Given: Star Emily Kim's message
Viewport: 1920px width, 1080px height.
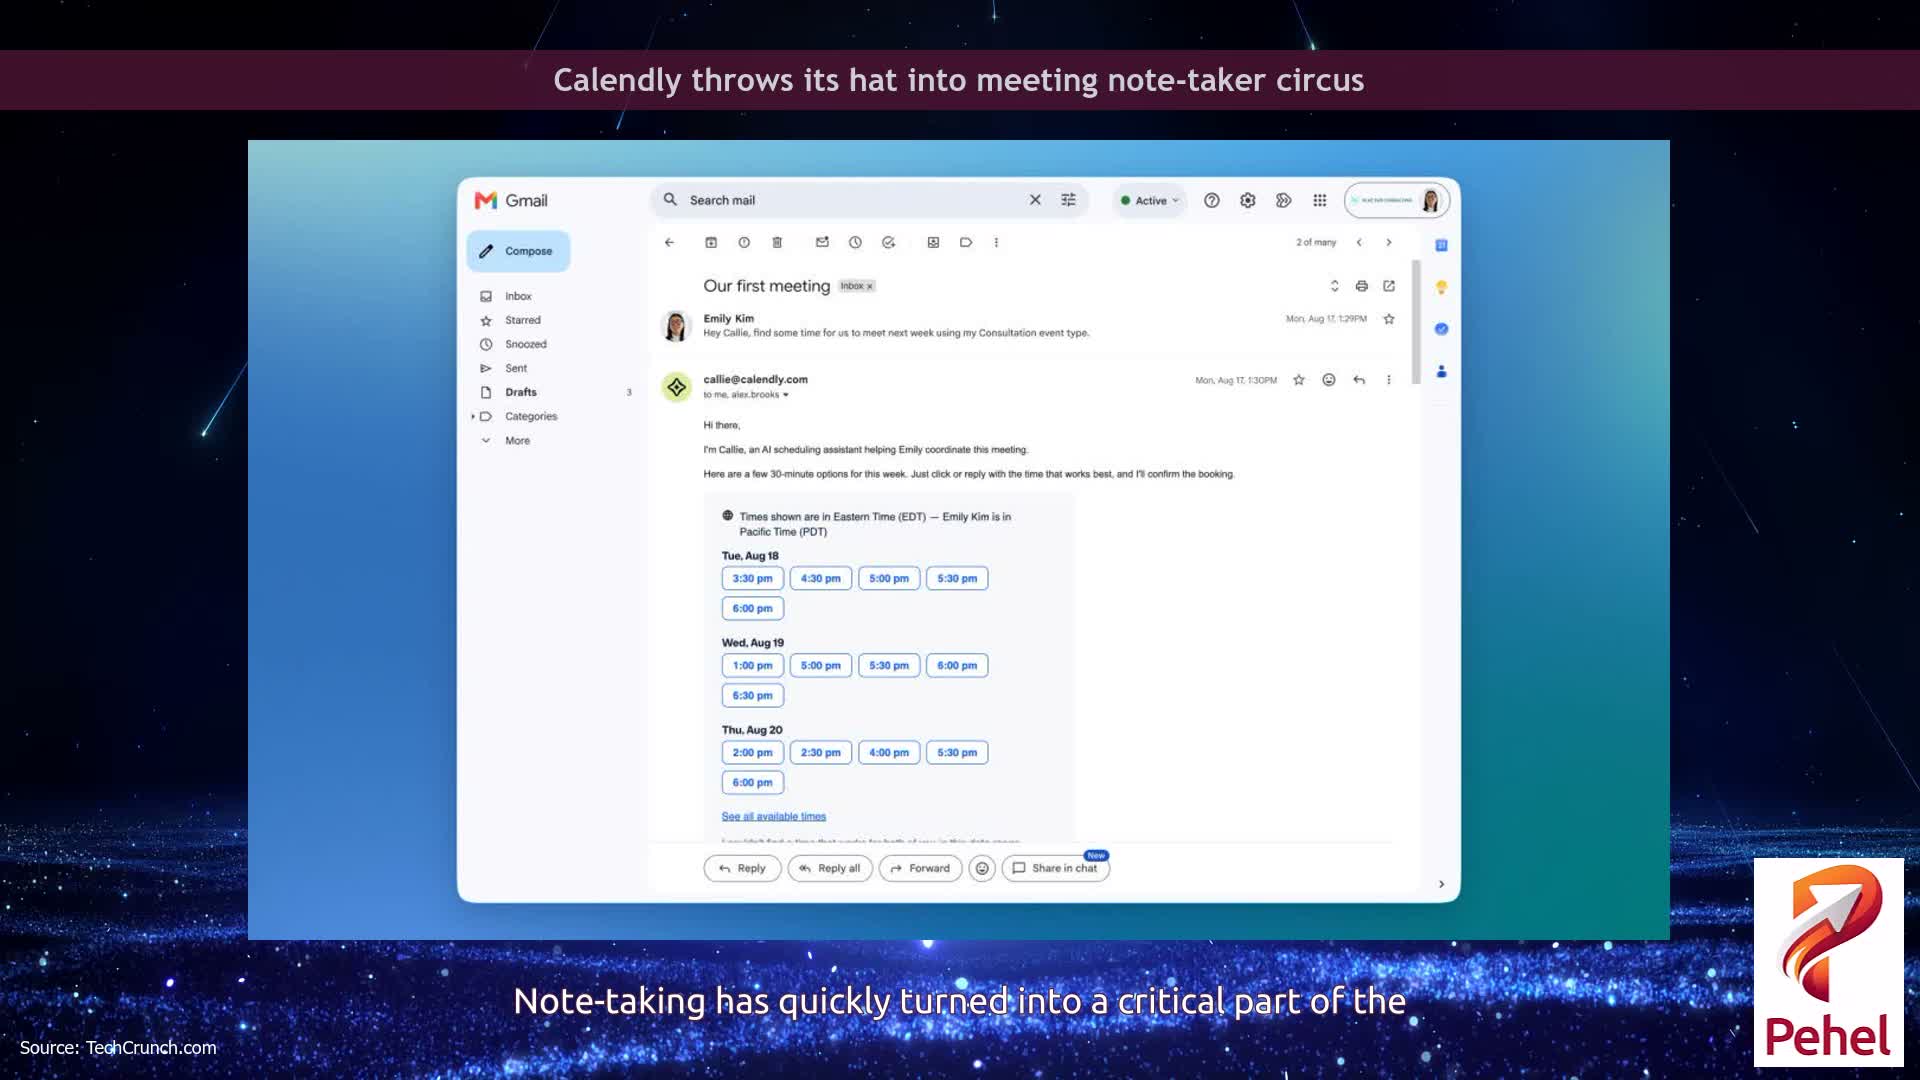Looking at the screenshot, I should point(1389,319).
